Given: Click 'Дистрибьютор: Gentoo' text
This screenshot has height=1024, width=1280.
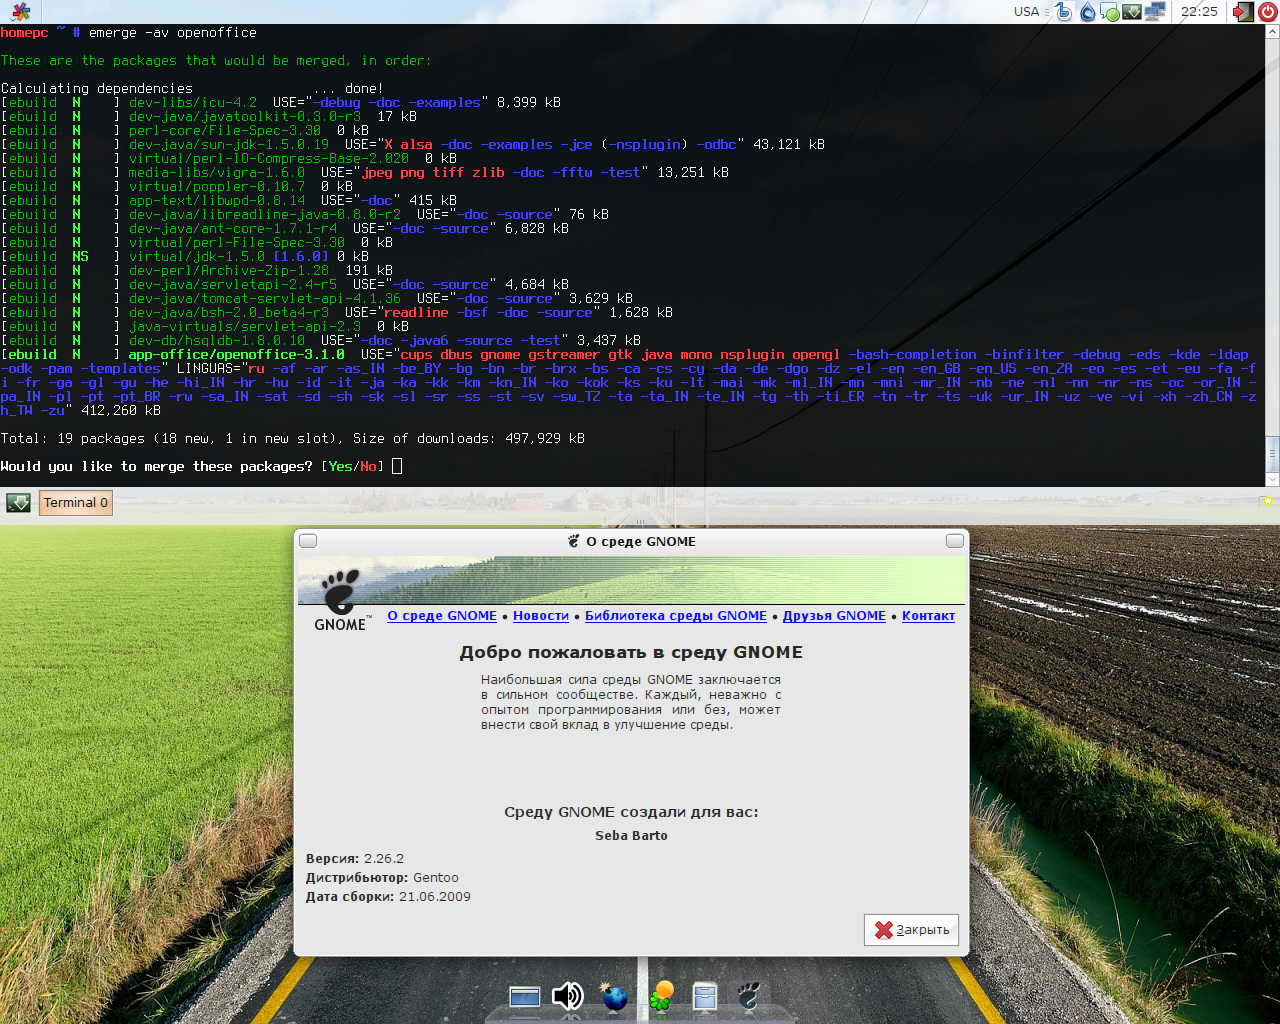Looking at the screenshot, I should tap(382, 878).
